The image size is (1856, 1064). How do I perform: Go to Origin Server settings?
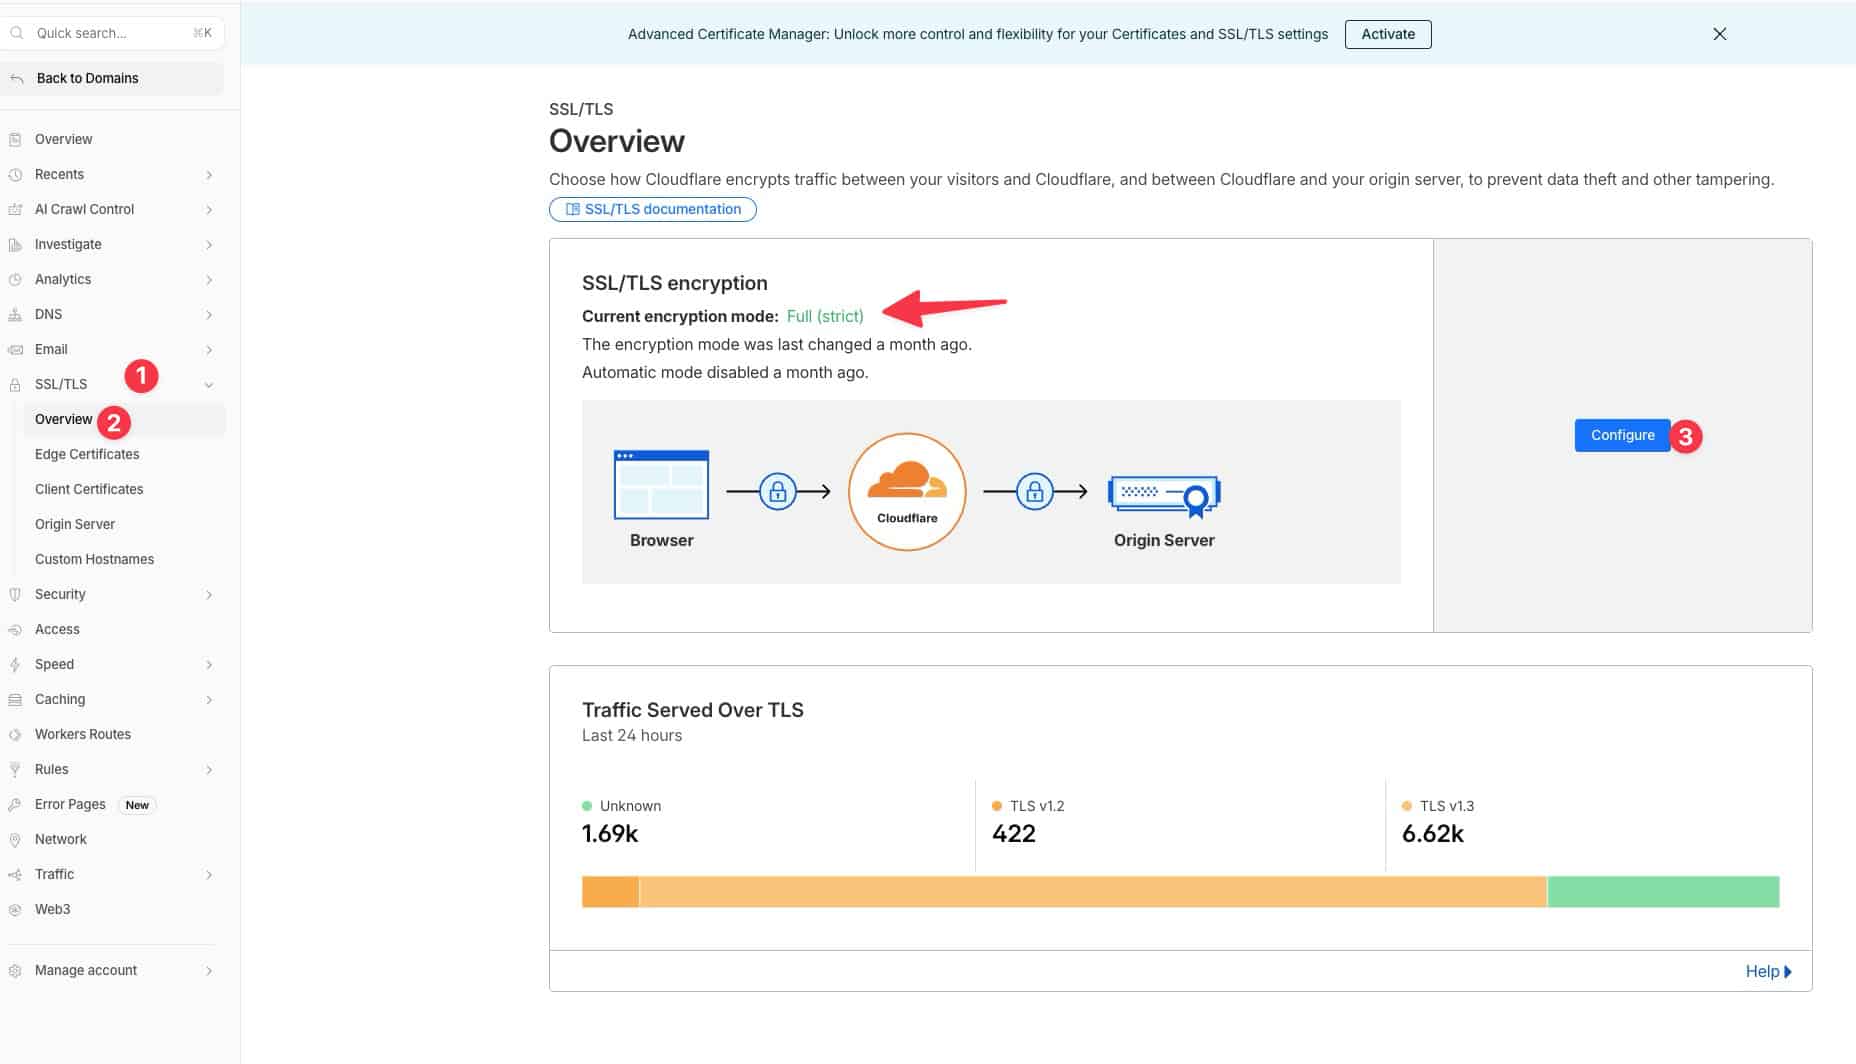tap(75, 524)
